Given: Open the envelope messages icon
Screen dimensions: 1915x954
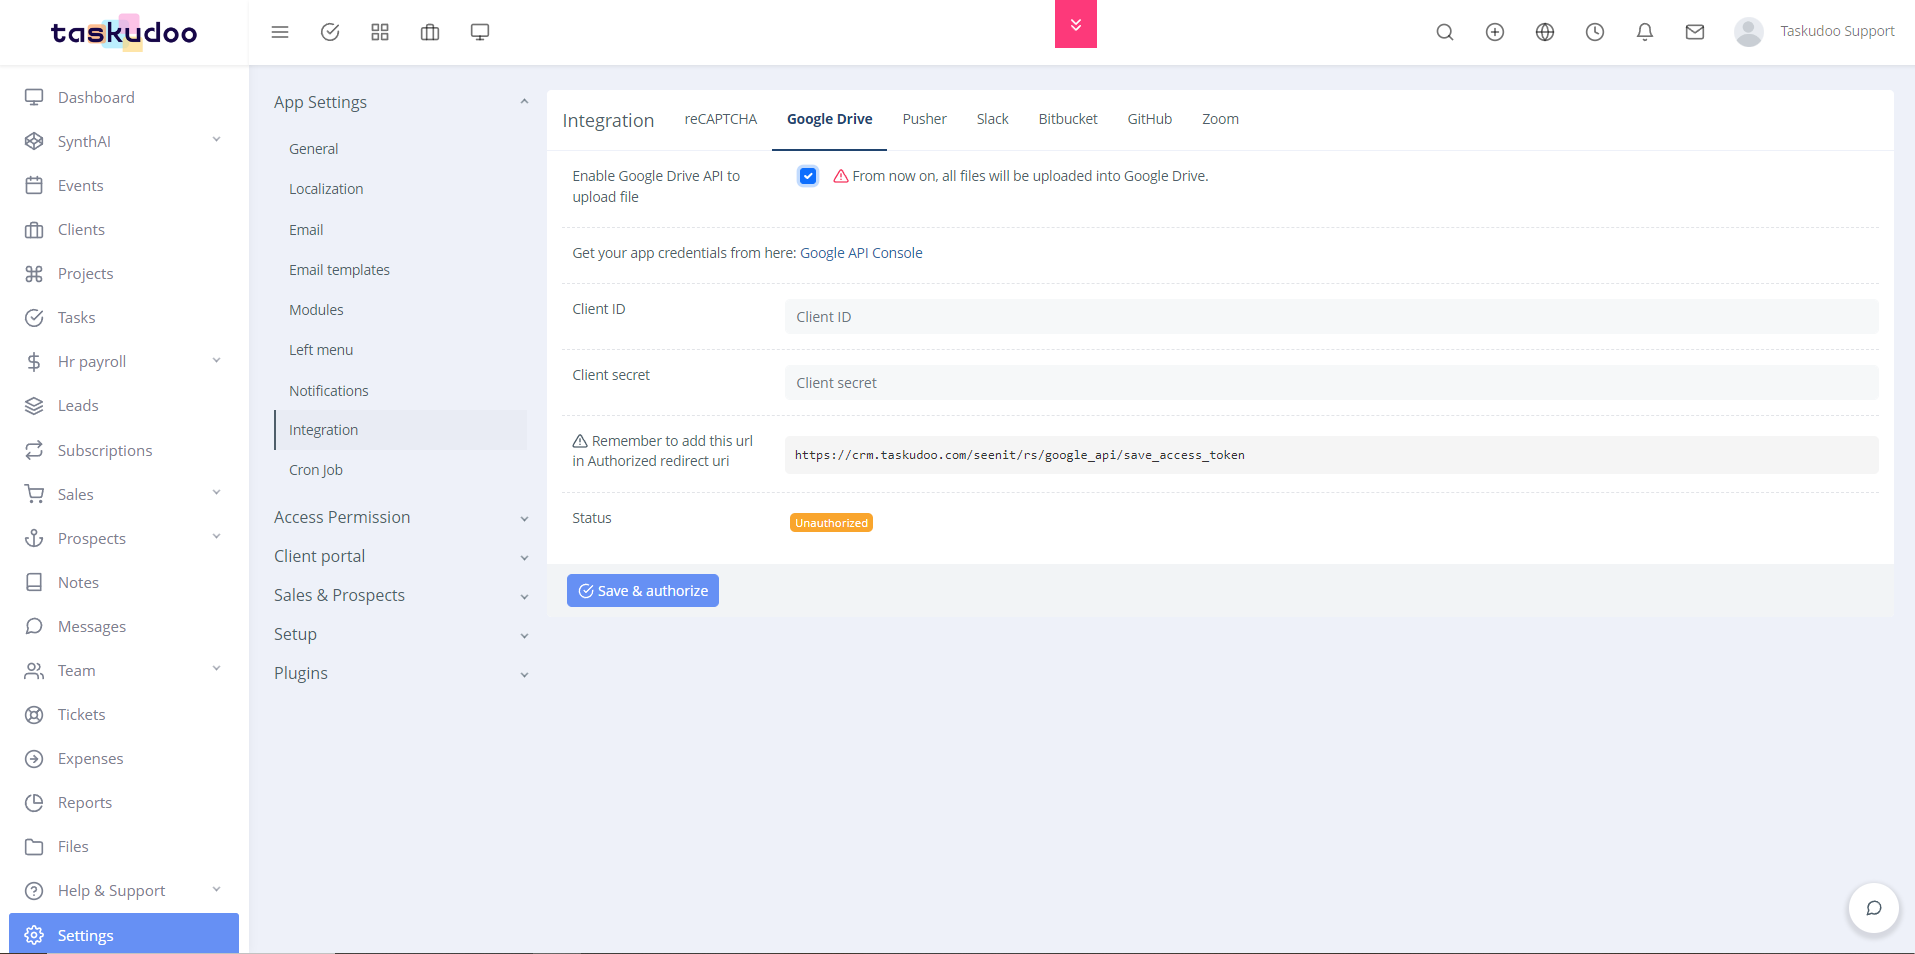Looking at the screenshot, I should pyautogui.click(x=1695, y=32).
